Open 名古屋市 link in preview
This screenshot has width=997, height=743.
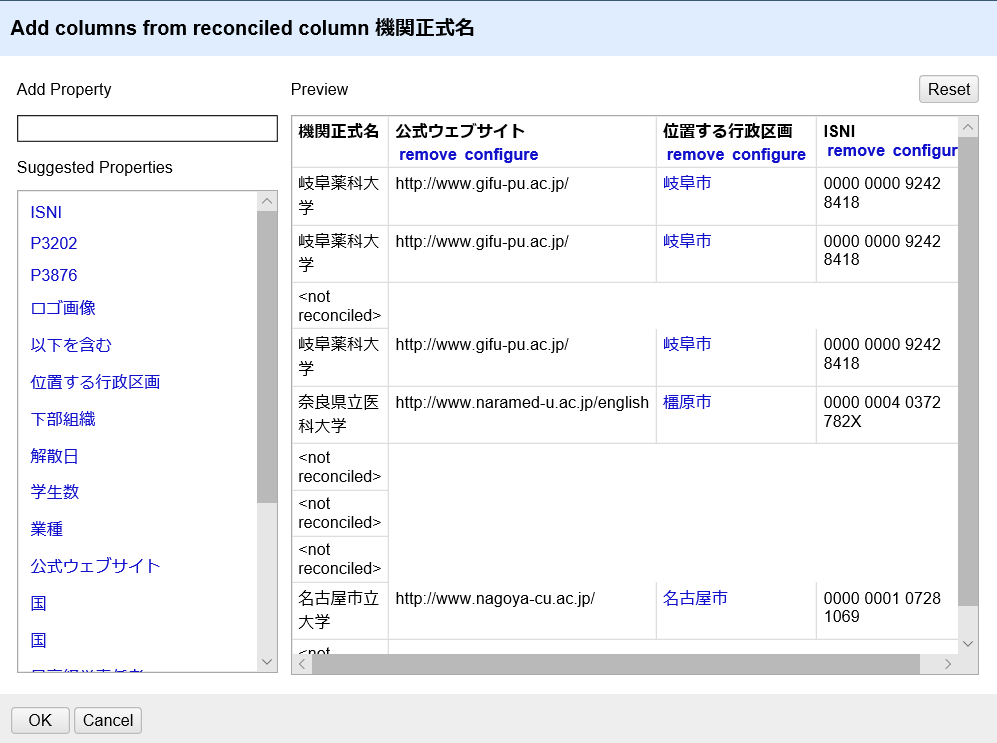click(695, 598)
